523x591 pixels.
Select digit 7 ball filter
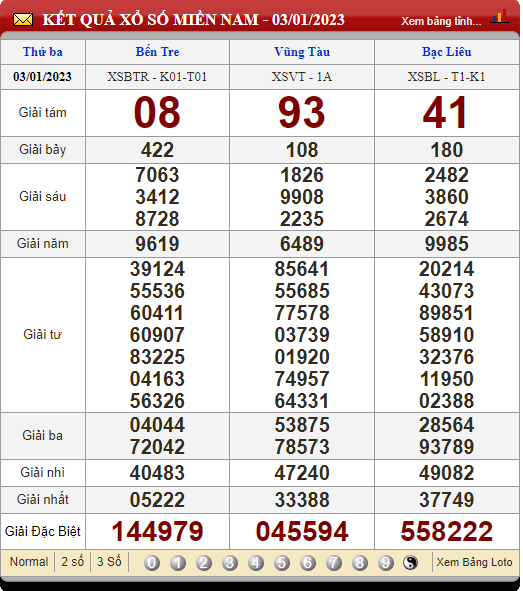[334, 563]
